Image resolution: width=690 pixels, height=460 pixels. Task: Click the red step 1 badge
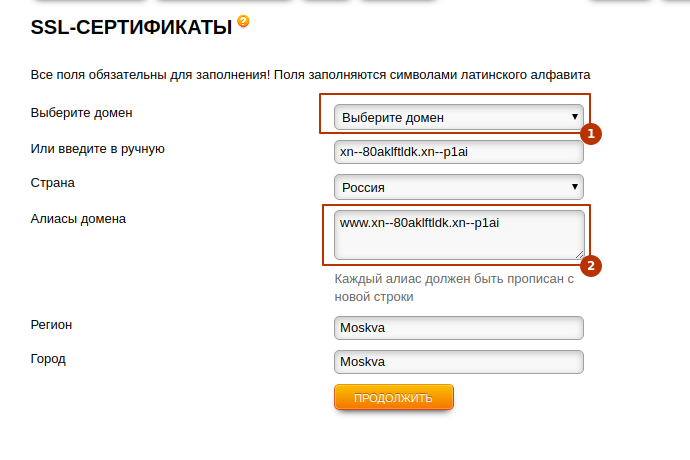(x=591, y=133)
